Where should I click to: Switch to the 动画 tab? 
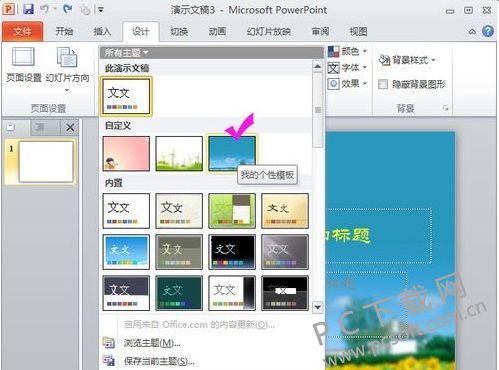[217, 32]
